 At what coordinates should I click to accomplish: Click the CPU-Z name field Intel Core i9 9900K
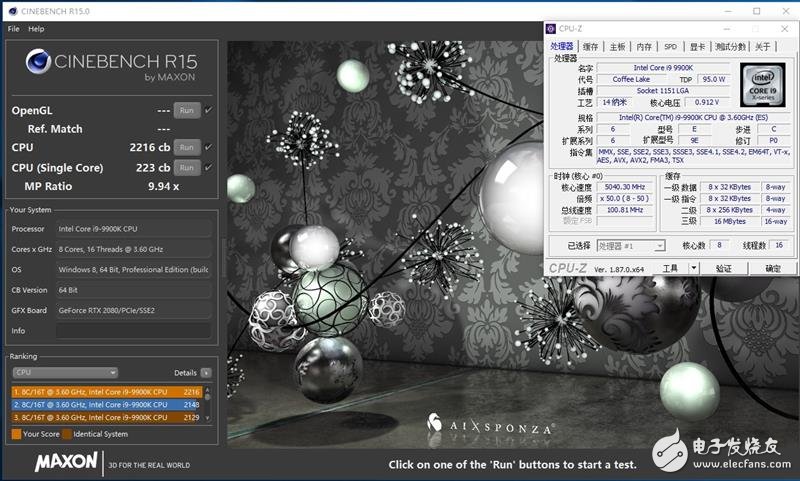(663, 68)
